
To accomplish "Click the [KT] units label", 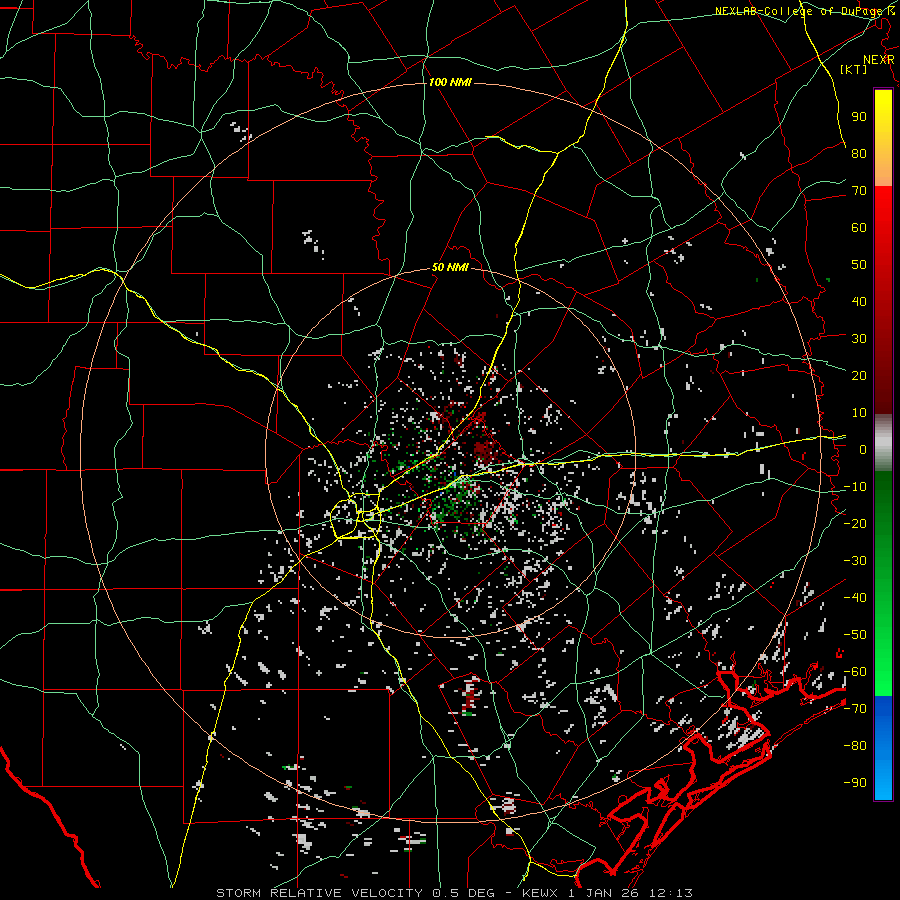I will (853, 69).
